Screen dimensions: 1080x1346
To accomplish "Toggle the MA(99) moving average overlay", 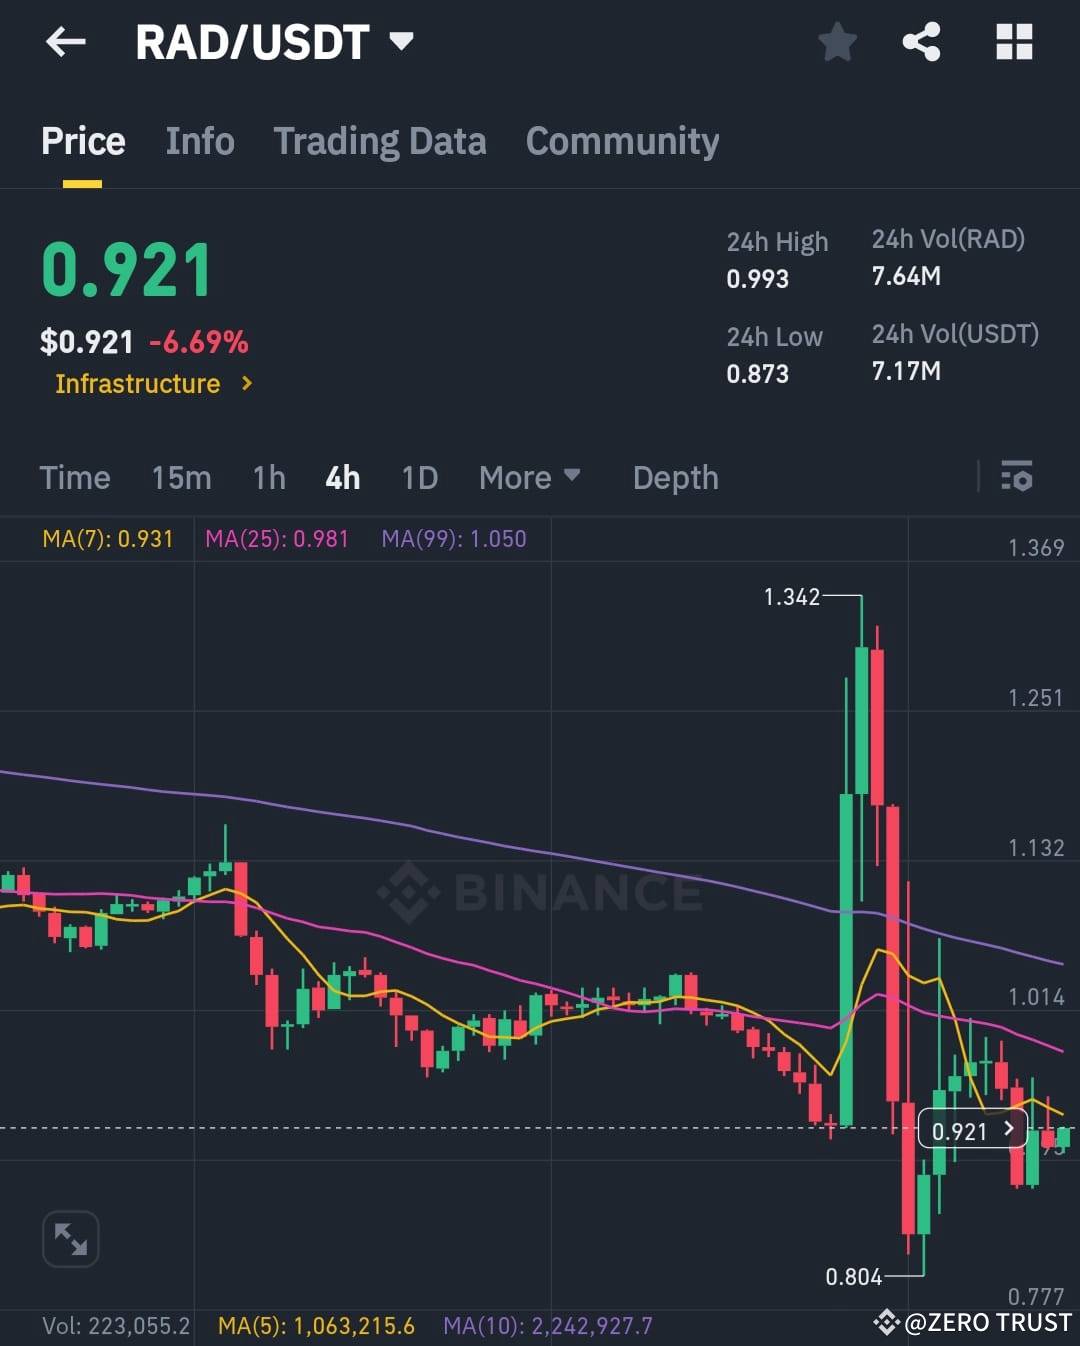I will click(x=454, y=538).
